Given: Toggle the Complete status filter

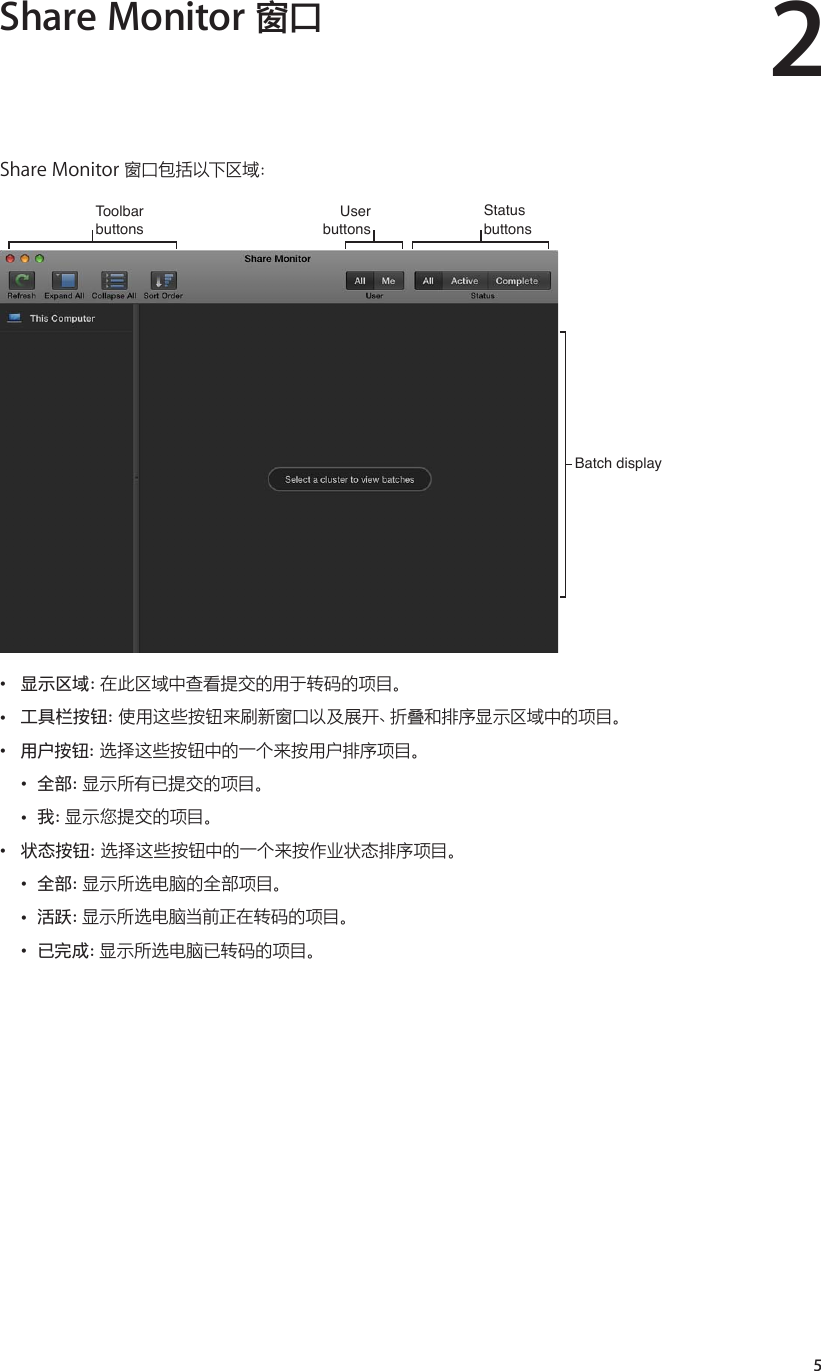Looking at the screenshot, I should click(x=517, y=280).
